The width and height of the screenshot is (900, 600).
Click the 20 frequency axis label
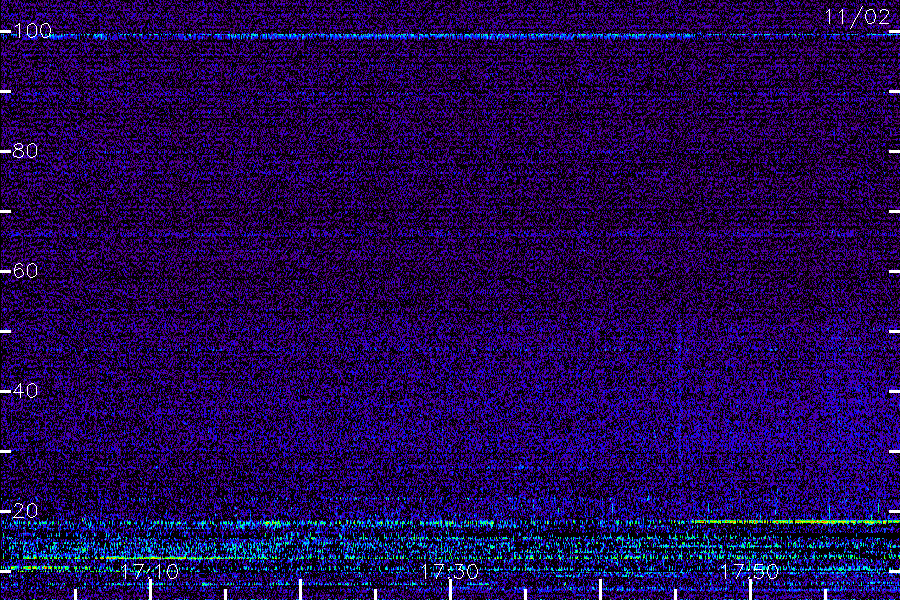25,510
